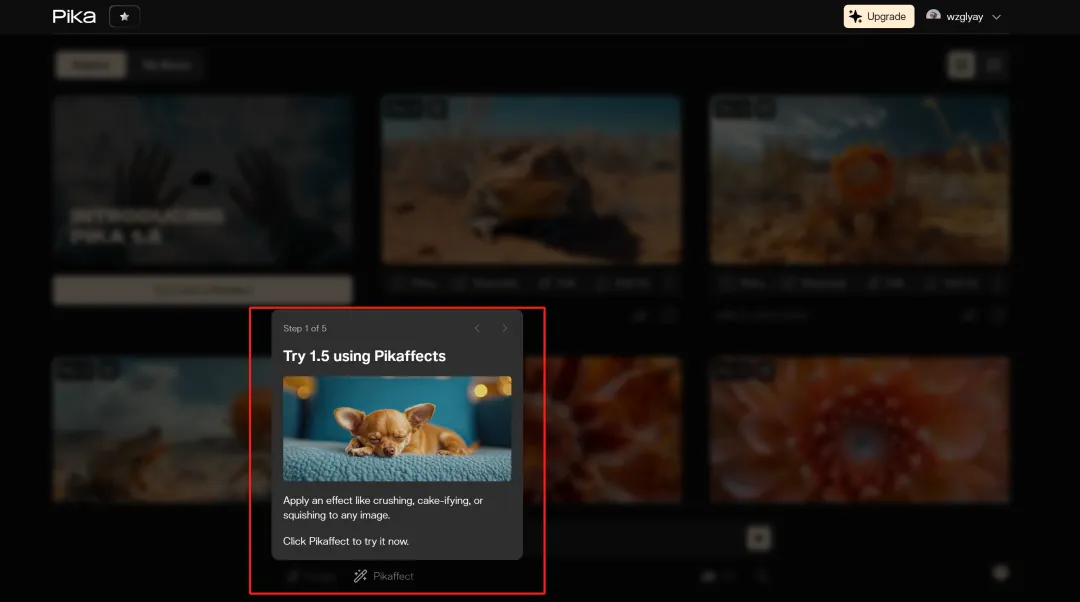1080x602 pixels.
Task: Go to the previous tour step arrow
Action: click(477, 329)
